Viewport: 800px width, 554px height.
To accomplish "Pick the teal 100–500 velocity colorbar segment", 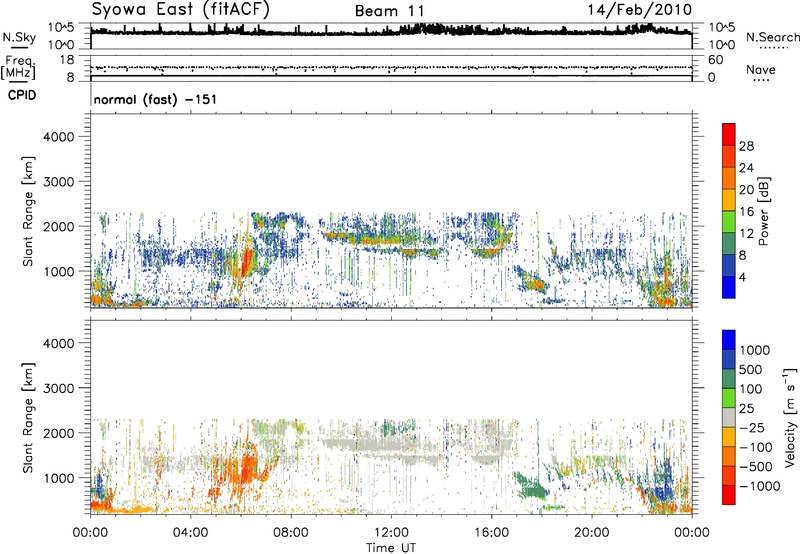I will click(729, 379).
